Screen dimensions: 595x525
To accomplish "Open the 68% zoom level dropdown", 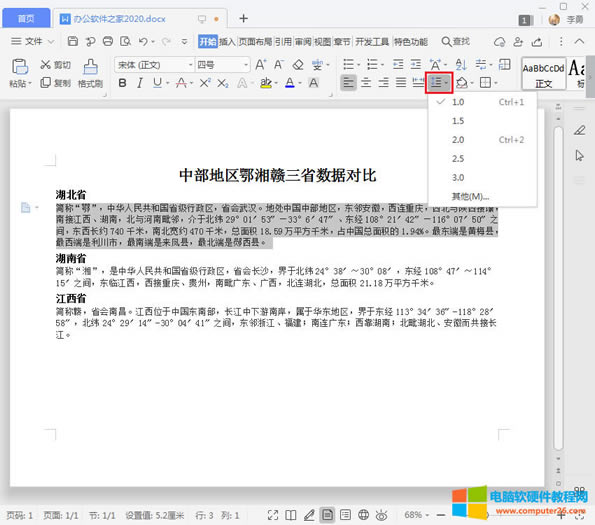I will [417, 515].
